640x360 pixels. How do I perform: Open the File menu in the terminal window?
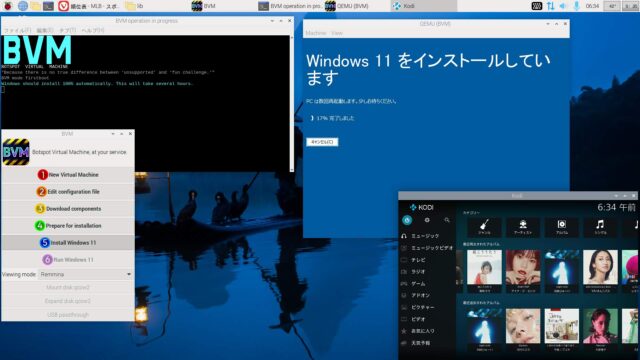[x=17, y=31]
